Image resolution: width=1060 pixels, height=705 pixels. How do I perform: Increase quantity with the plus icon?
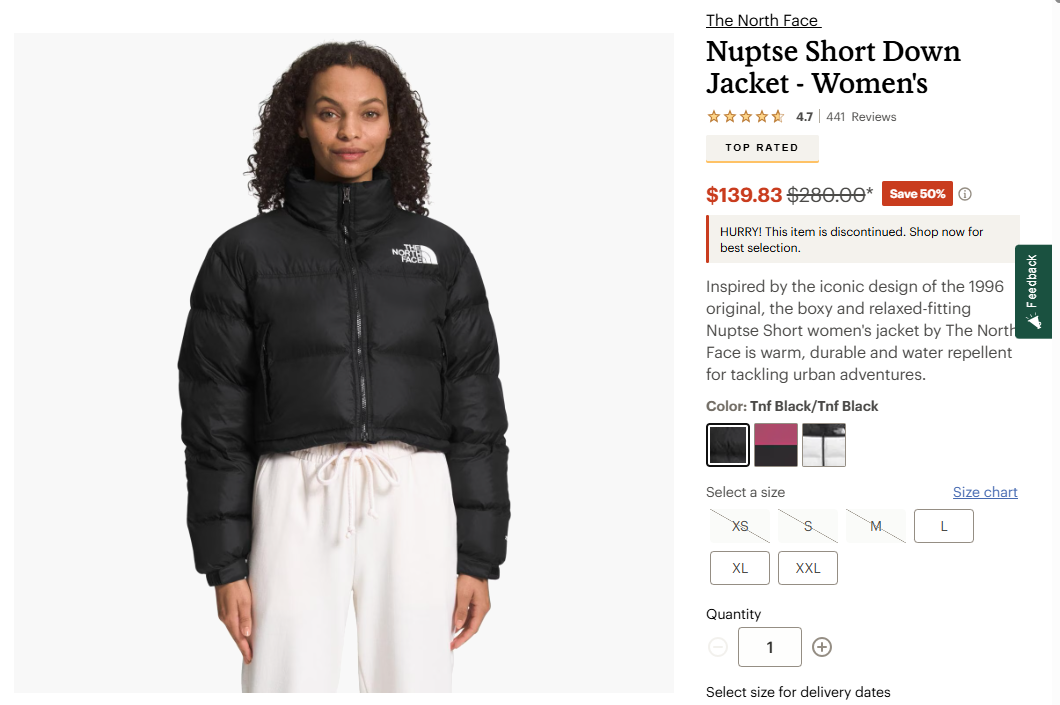(x=821, y=647)
